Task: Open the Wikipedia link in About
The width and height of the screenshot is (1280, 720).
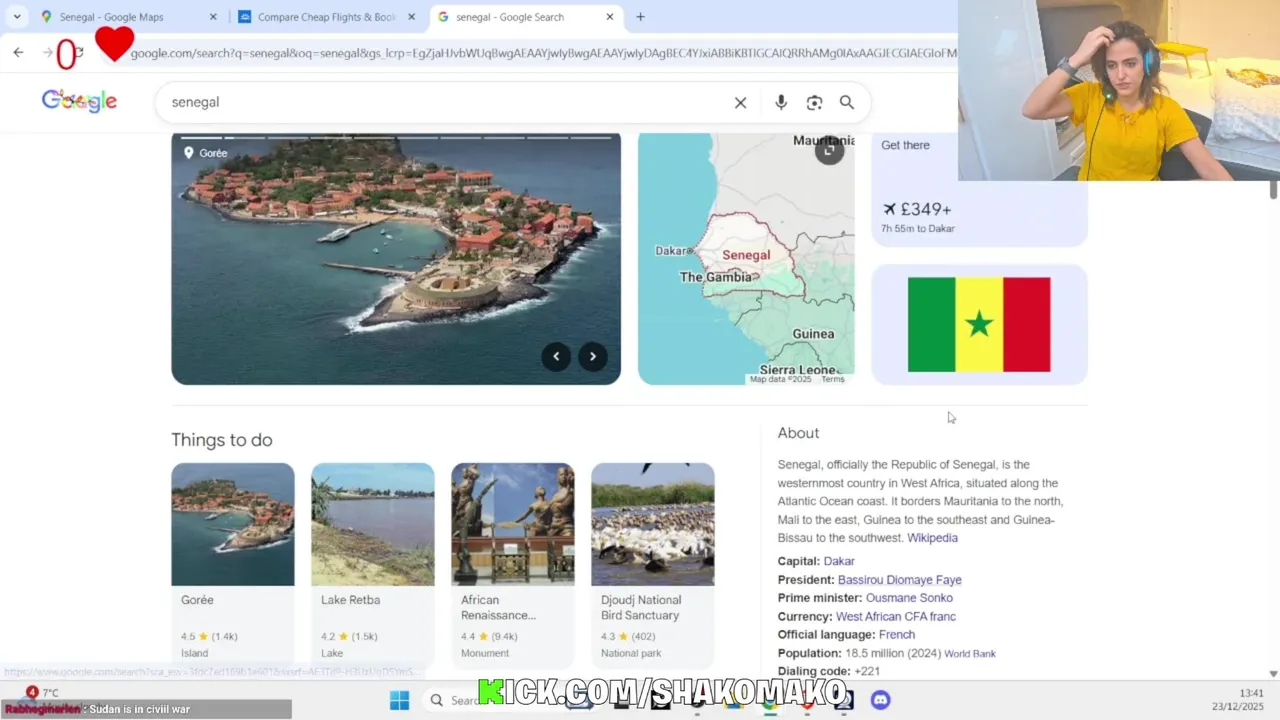Action: pos(932,538)
